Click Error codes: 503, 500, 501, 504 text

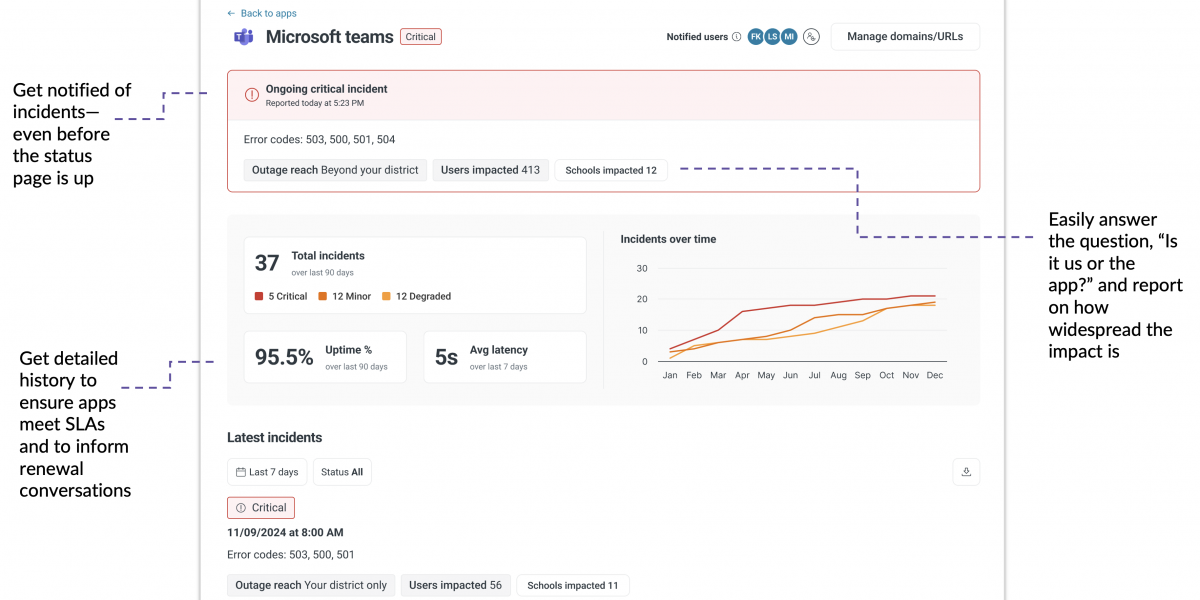(x=319, y=140)
